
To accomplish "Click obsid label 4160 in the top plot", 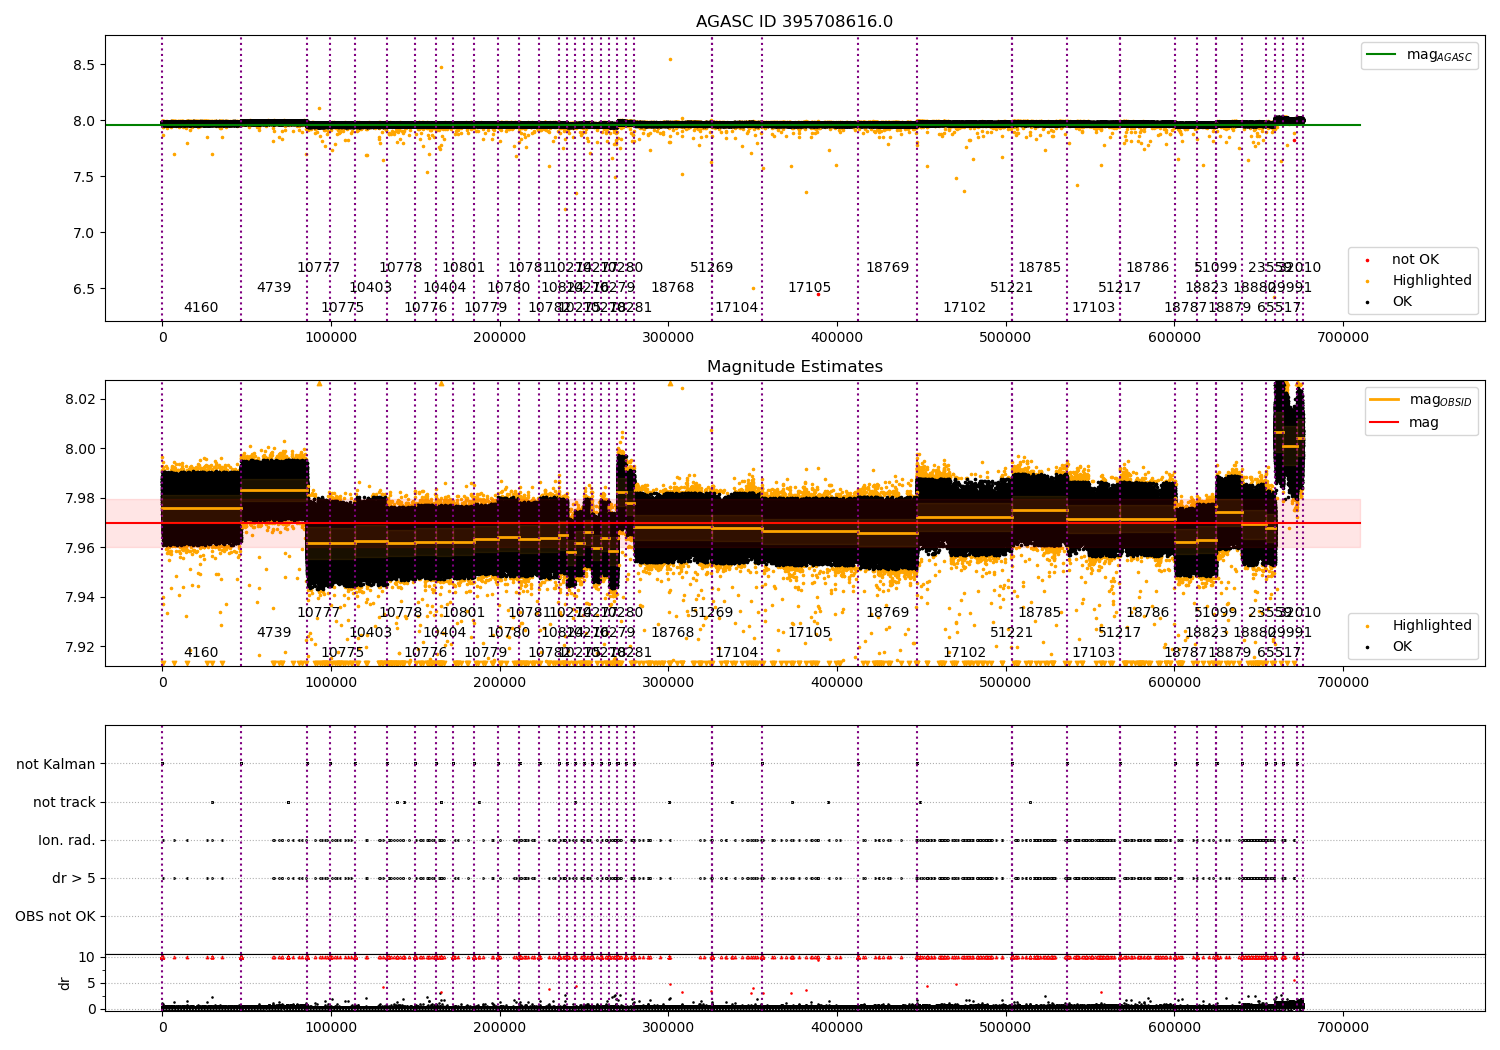I will tap(201, 308).
